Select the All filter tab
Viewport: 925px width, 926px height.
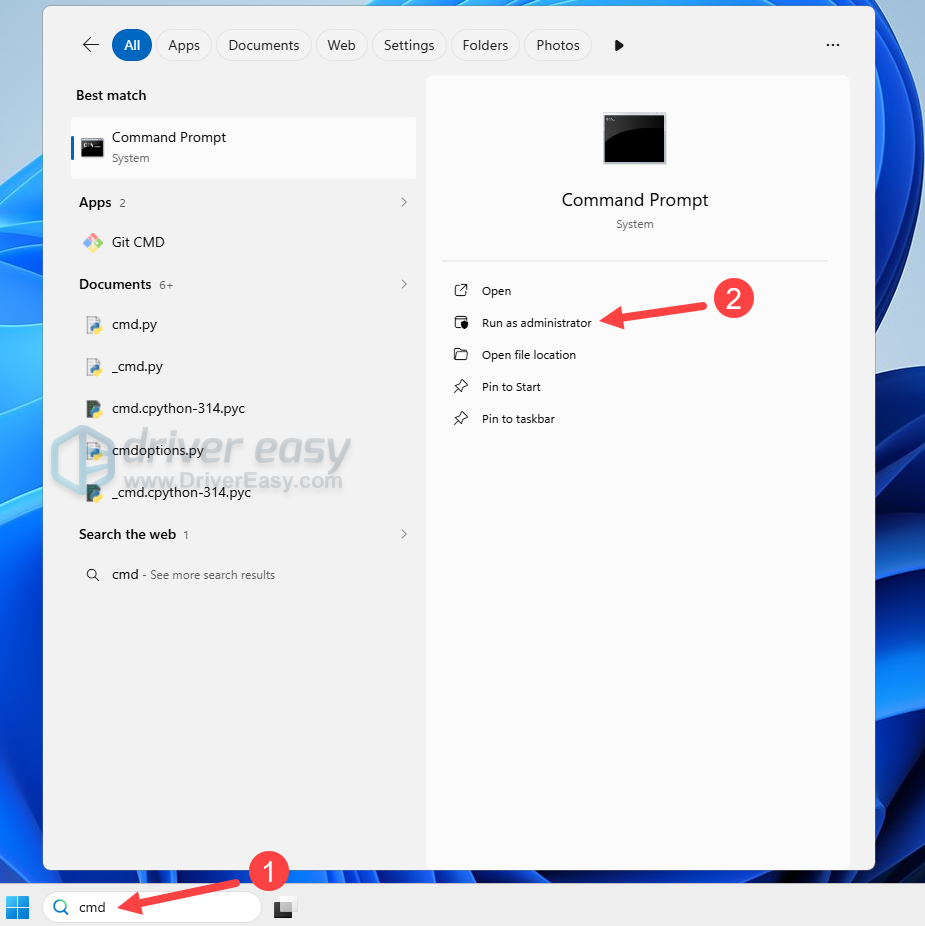tap(132, 45)
